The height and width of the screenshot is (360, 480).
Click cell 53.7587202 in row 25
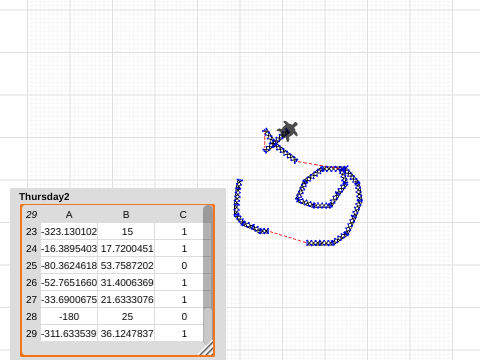[126, 266]
